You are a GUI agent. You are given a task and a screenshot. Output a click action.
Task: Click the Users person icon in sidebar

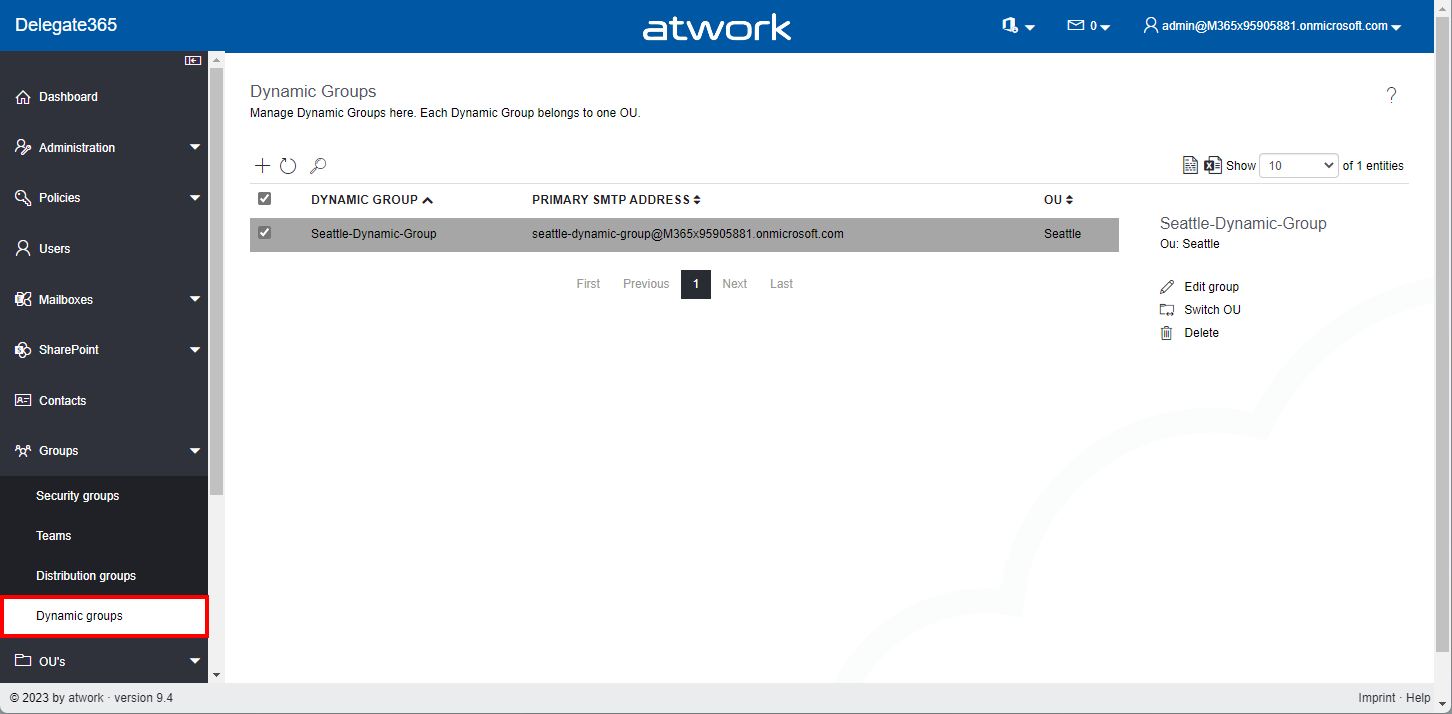(24, 248)
